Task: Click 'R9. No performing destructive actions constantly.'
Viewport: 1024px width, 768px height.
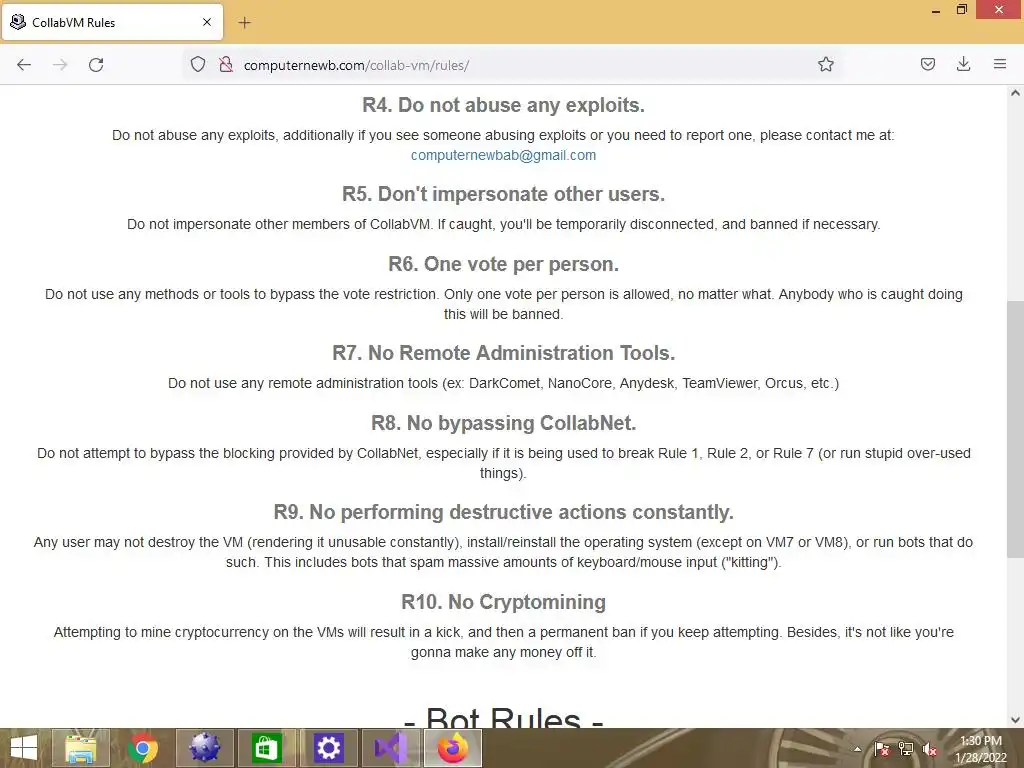Action: [503, 512]
